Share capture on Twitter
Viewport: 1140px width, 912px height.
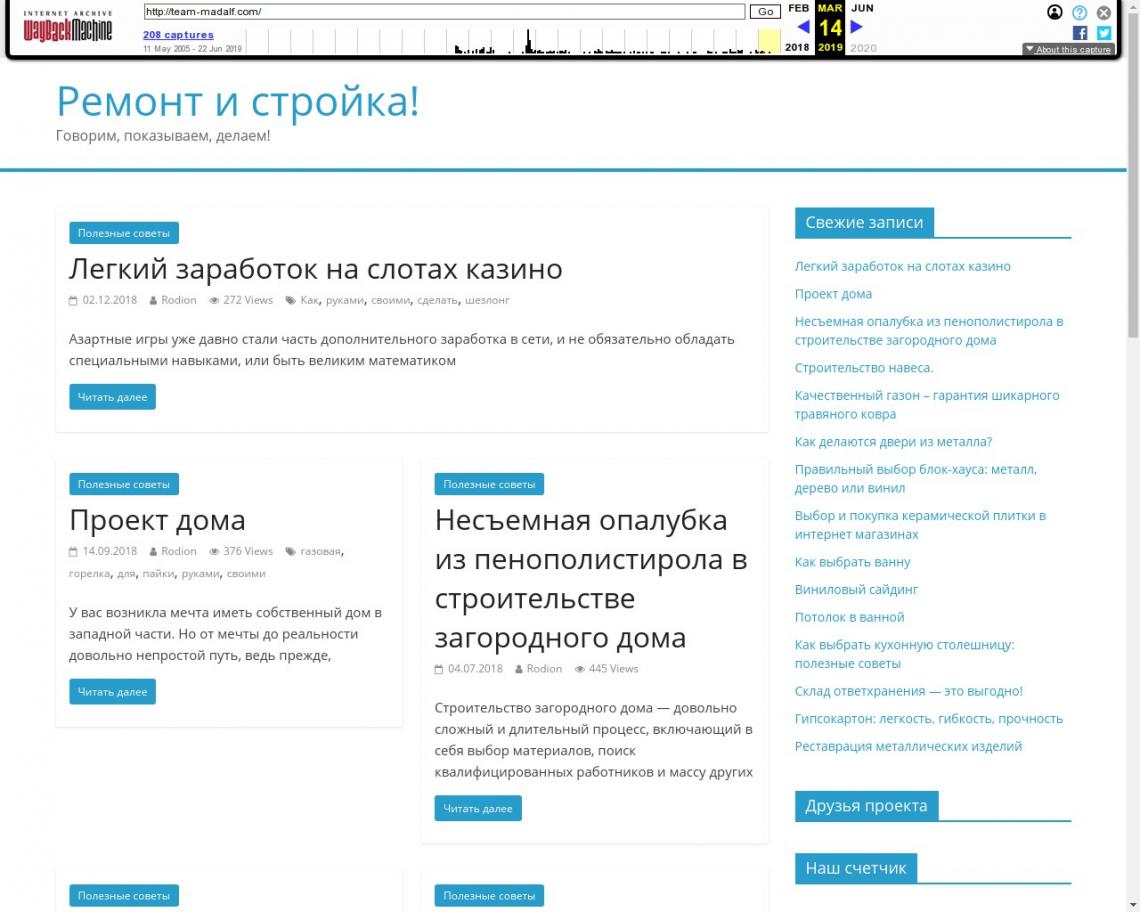[1104, 33]
